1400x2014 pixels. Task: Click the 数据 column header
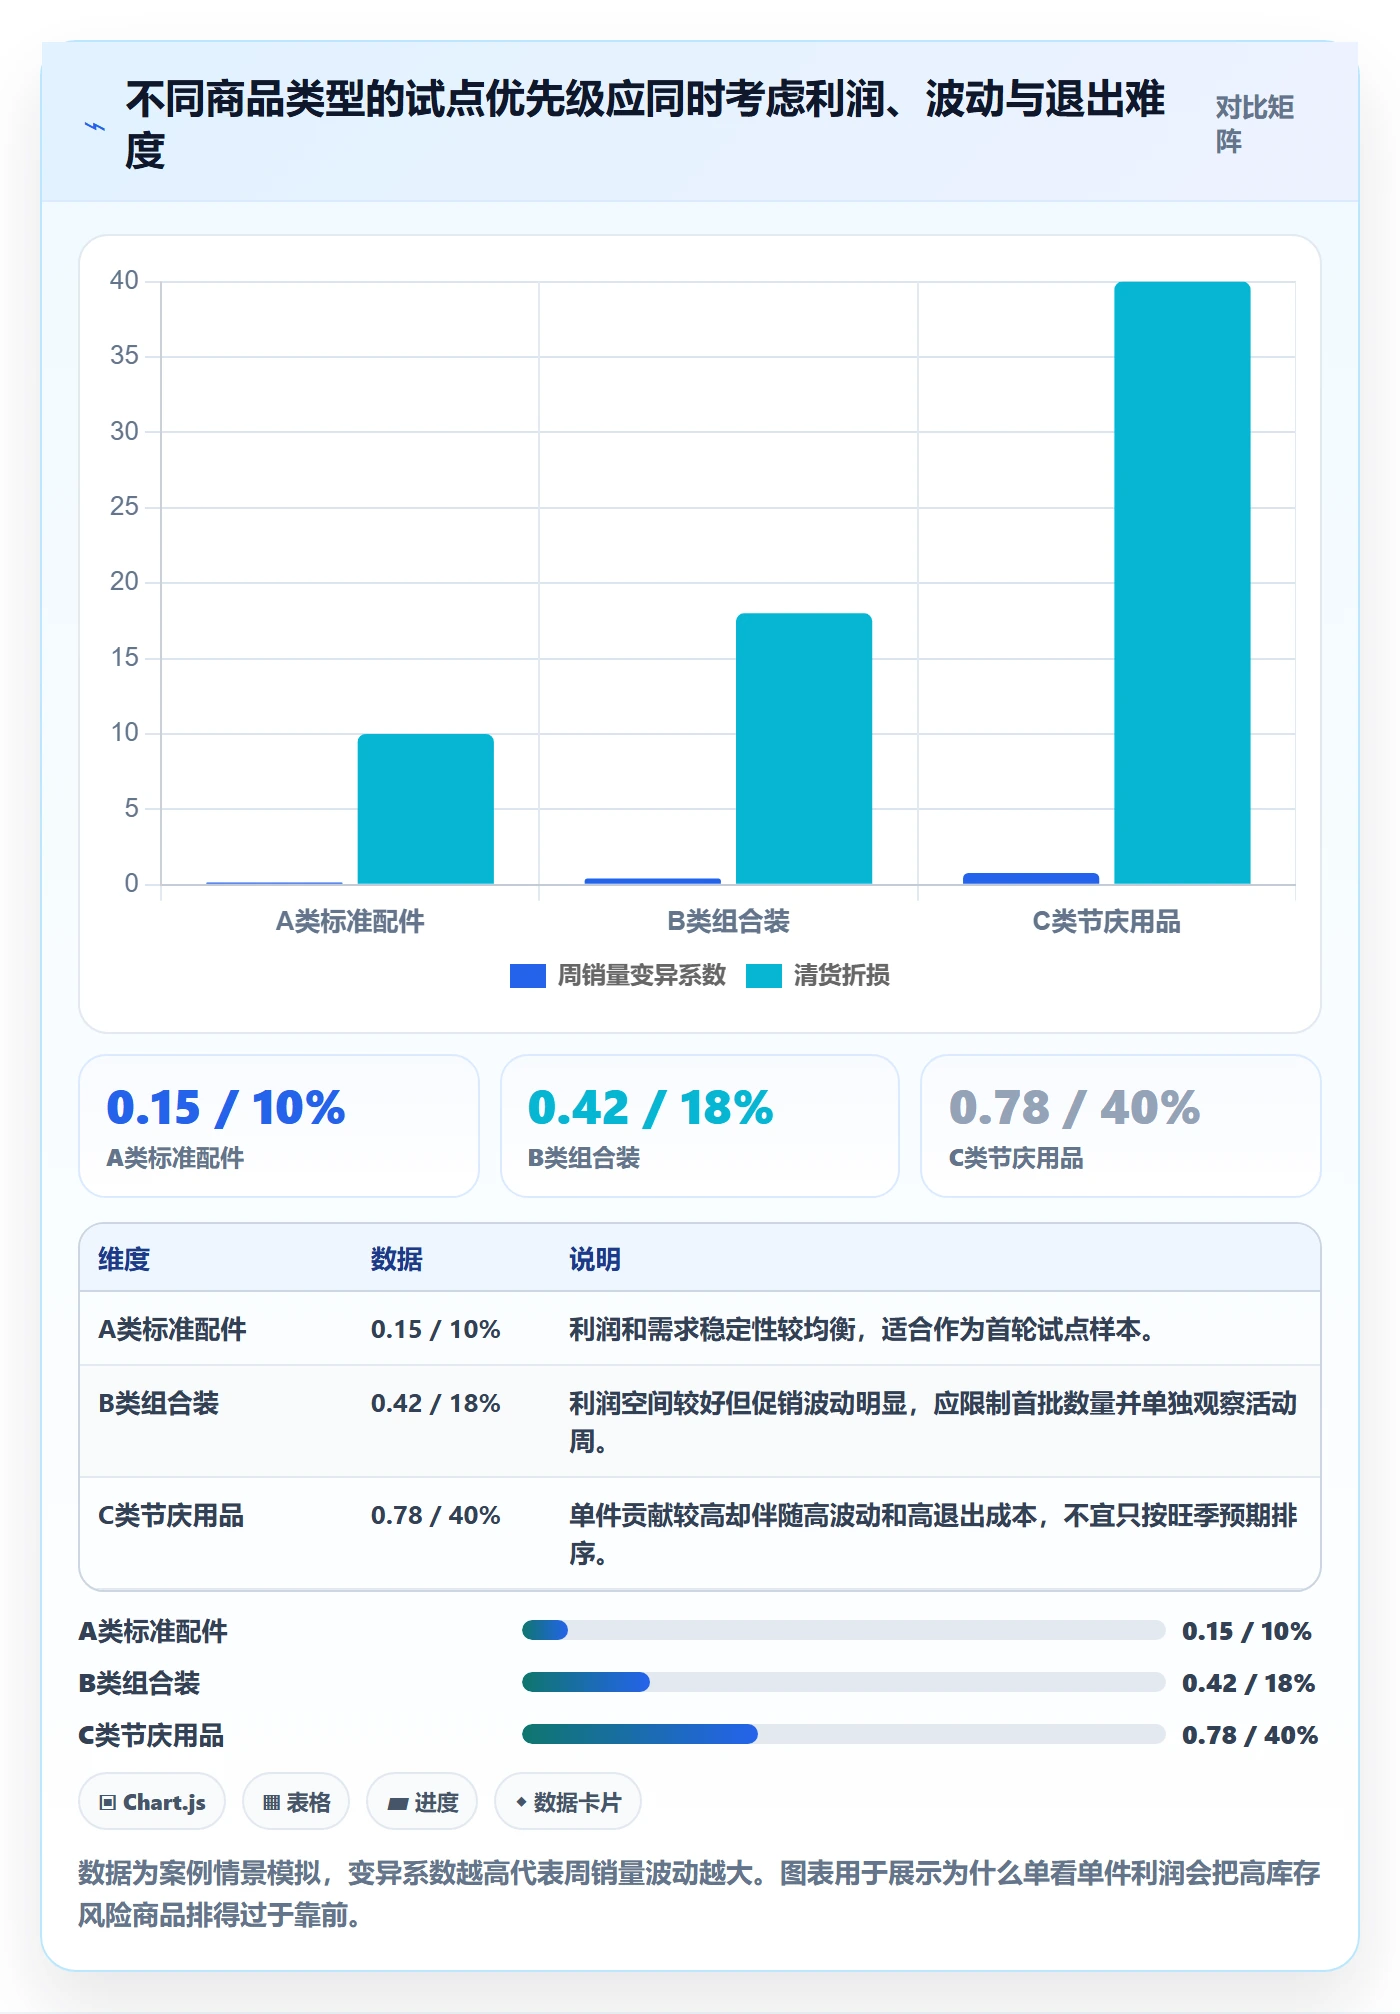pos(397,1259)
